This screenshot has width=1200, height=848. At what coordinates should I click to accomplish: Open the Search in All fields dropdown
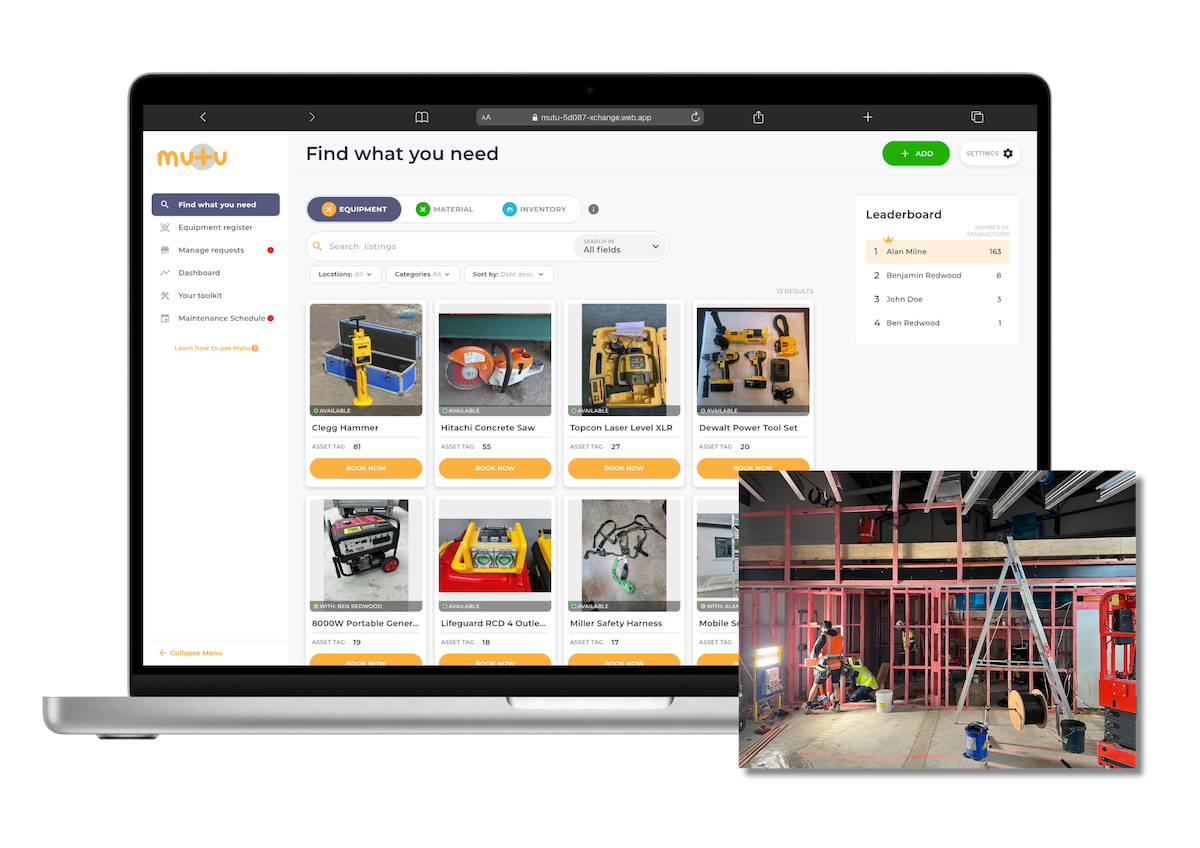click(x=620, y=246)
